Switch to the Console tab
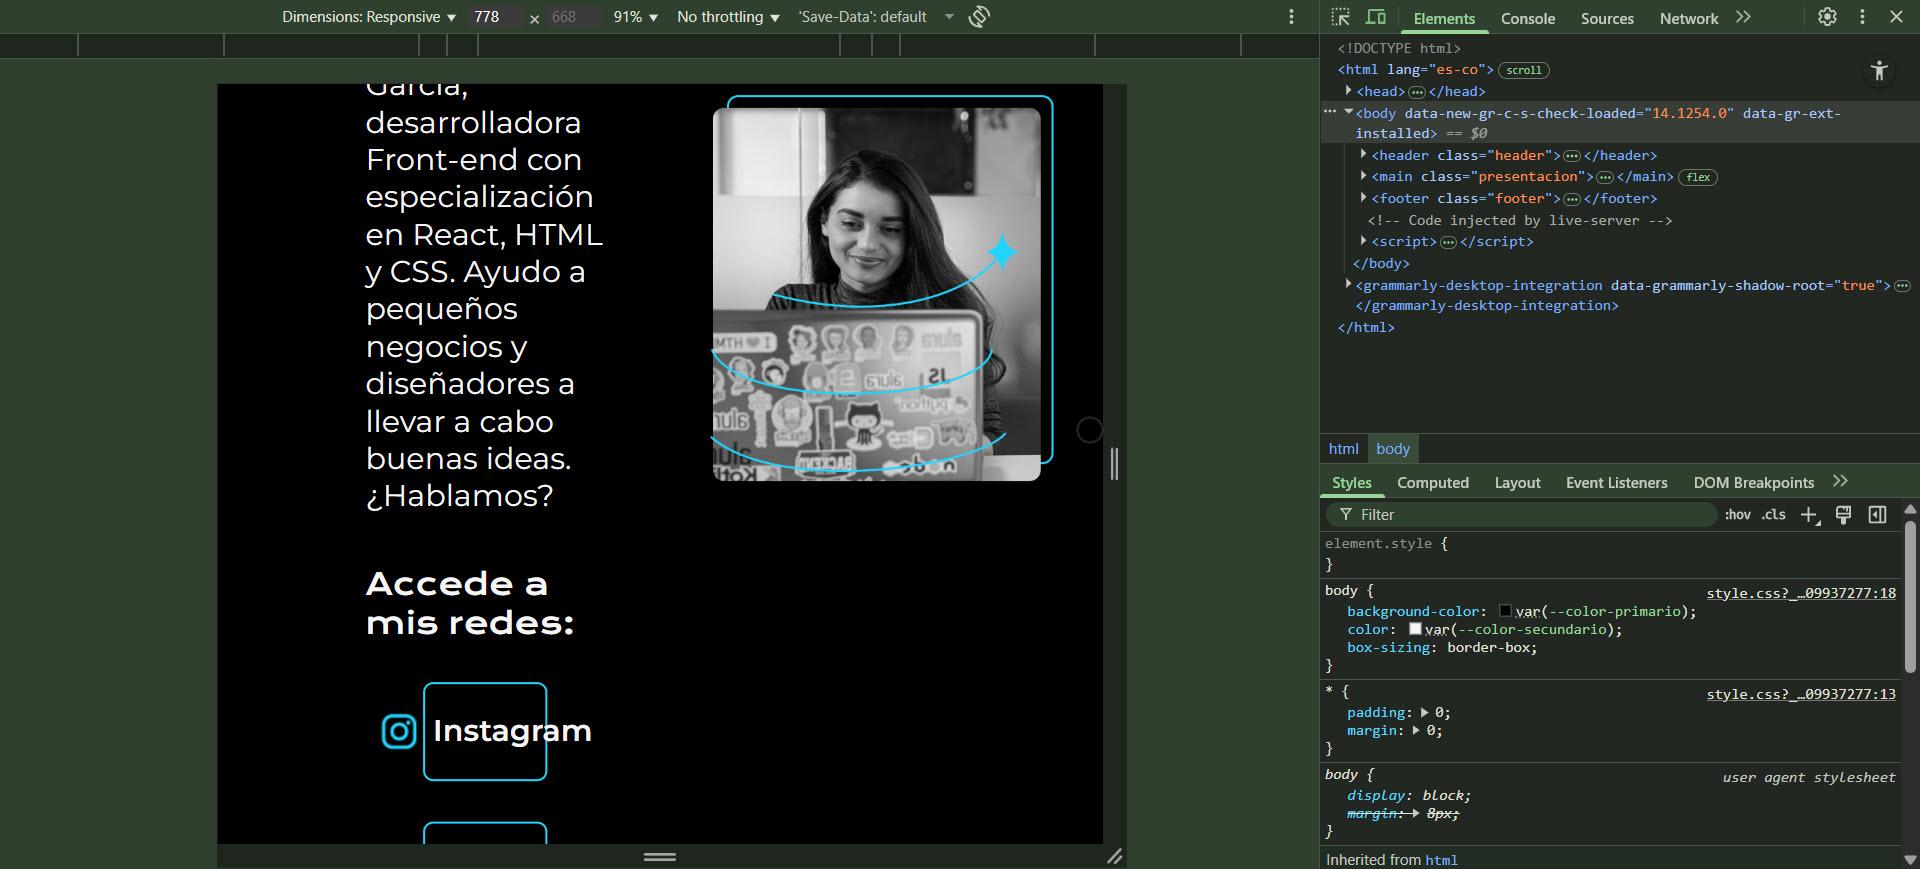The width and height of the screenshot is (1920, 869). [1528, 18]
